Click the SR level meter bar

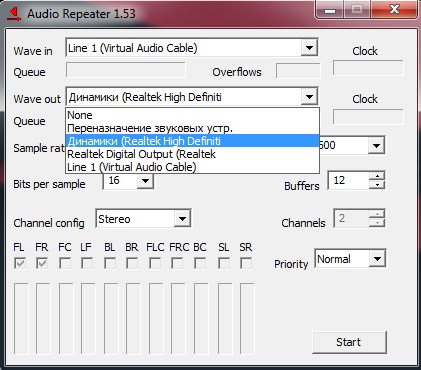coord(247,319)
